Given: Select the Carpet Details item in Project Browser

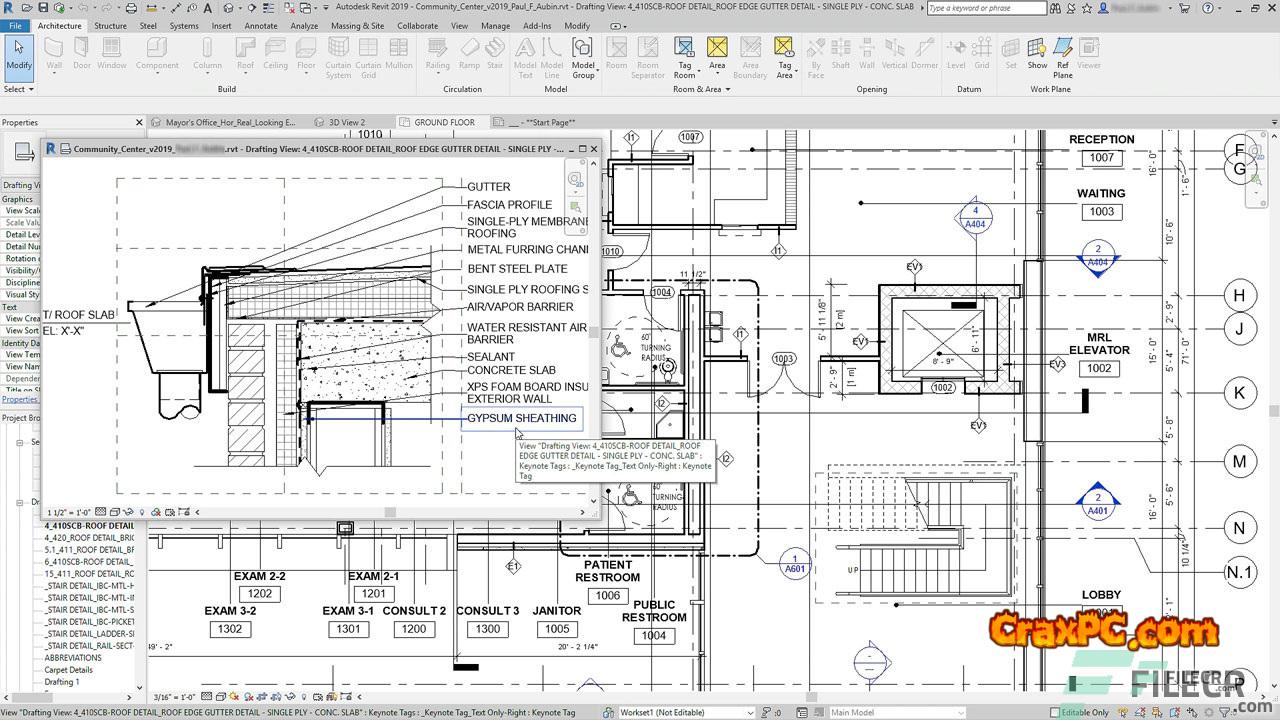Looking at the screenshot, I should pos(69,670).
